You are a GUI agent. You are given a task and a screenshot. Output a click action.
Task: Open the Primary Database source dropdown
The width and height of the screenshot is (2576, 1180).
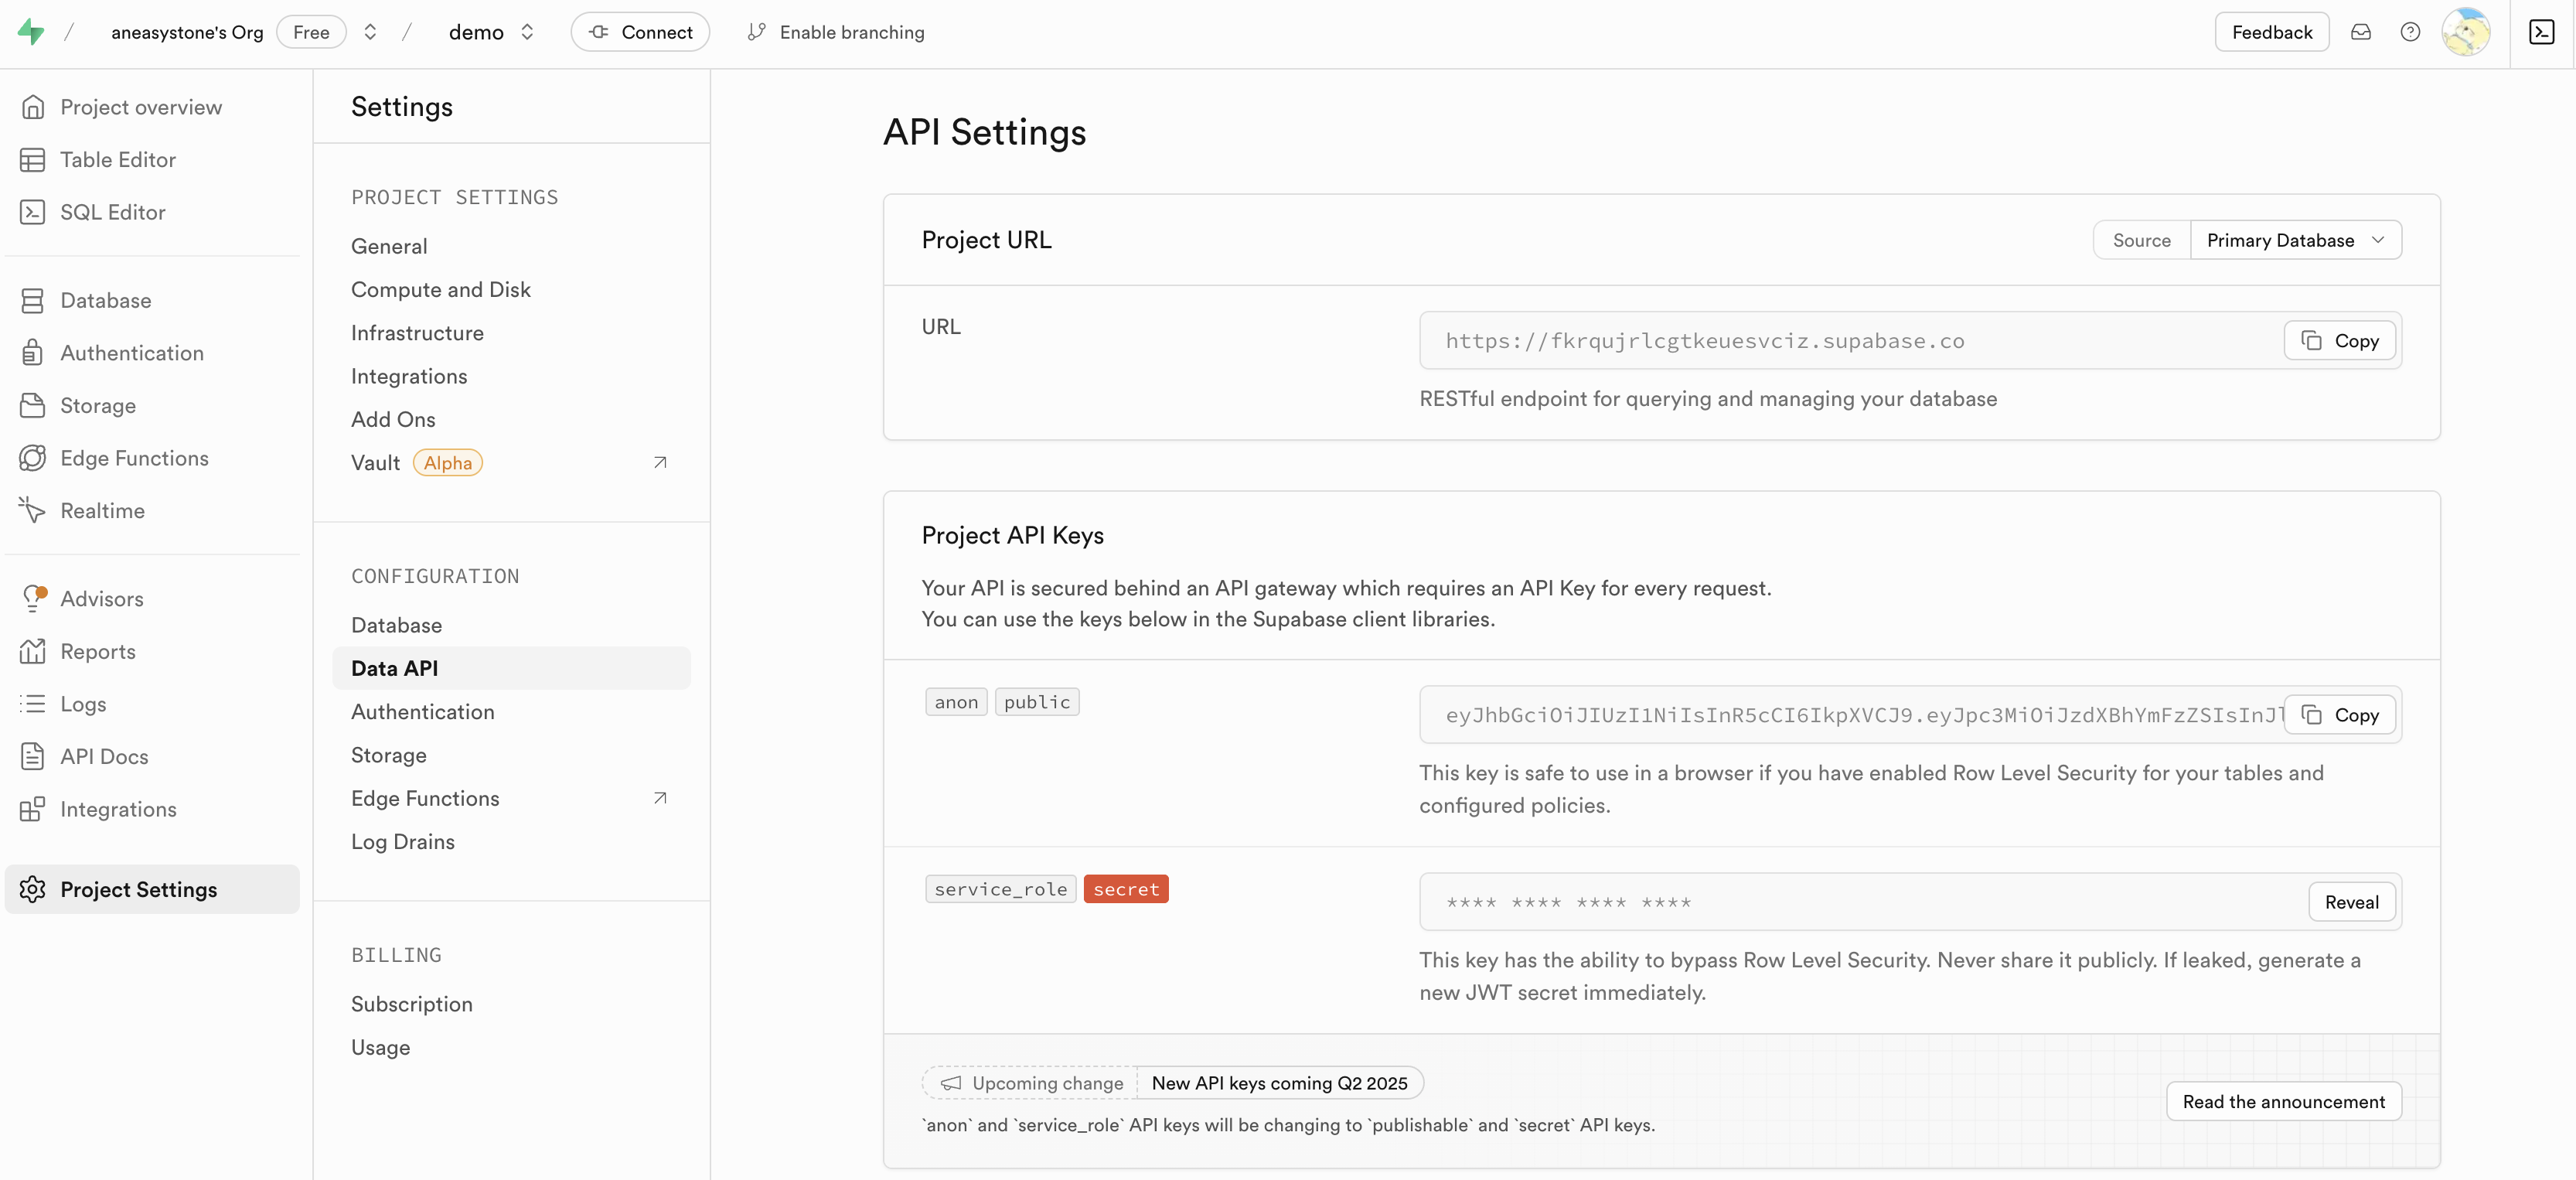[x=2296, y=240]
